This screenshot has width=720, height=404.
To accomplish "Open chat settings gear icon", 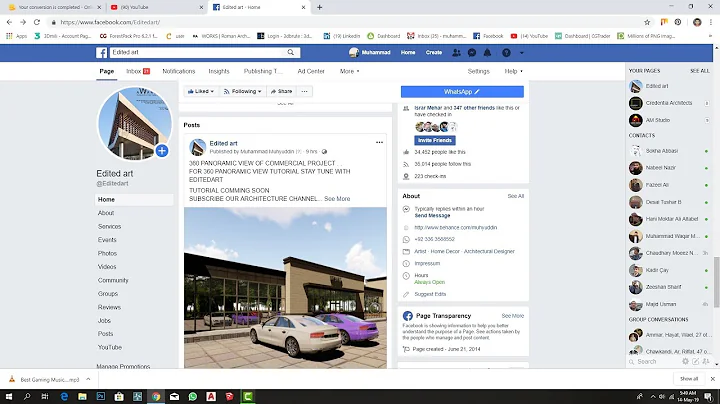I will [686, 362].
